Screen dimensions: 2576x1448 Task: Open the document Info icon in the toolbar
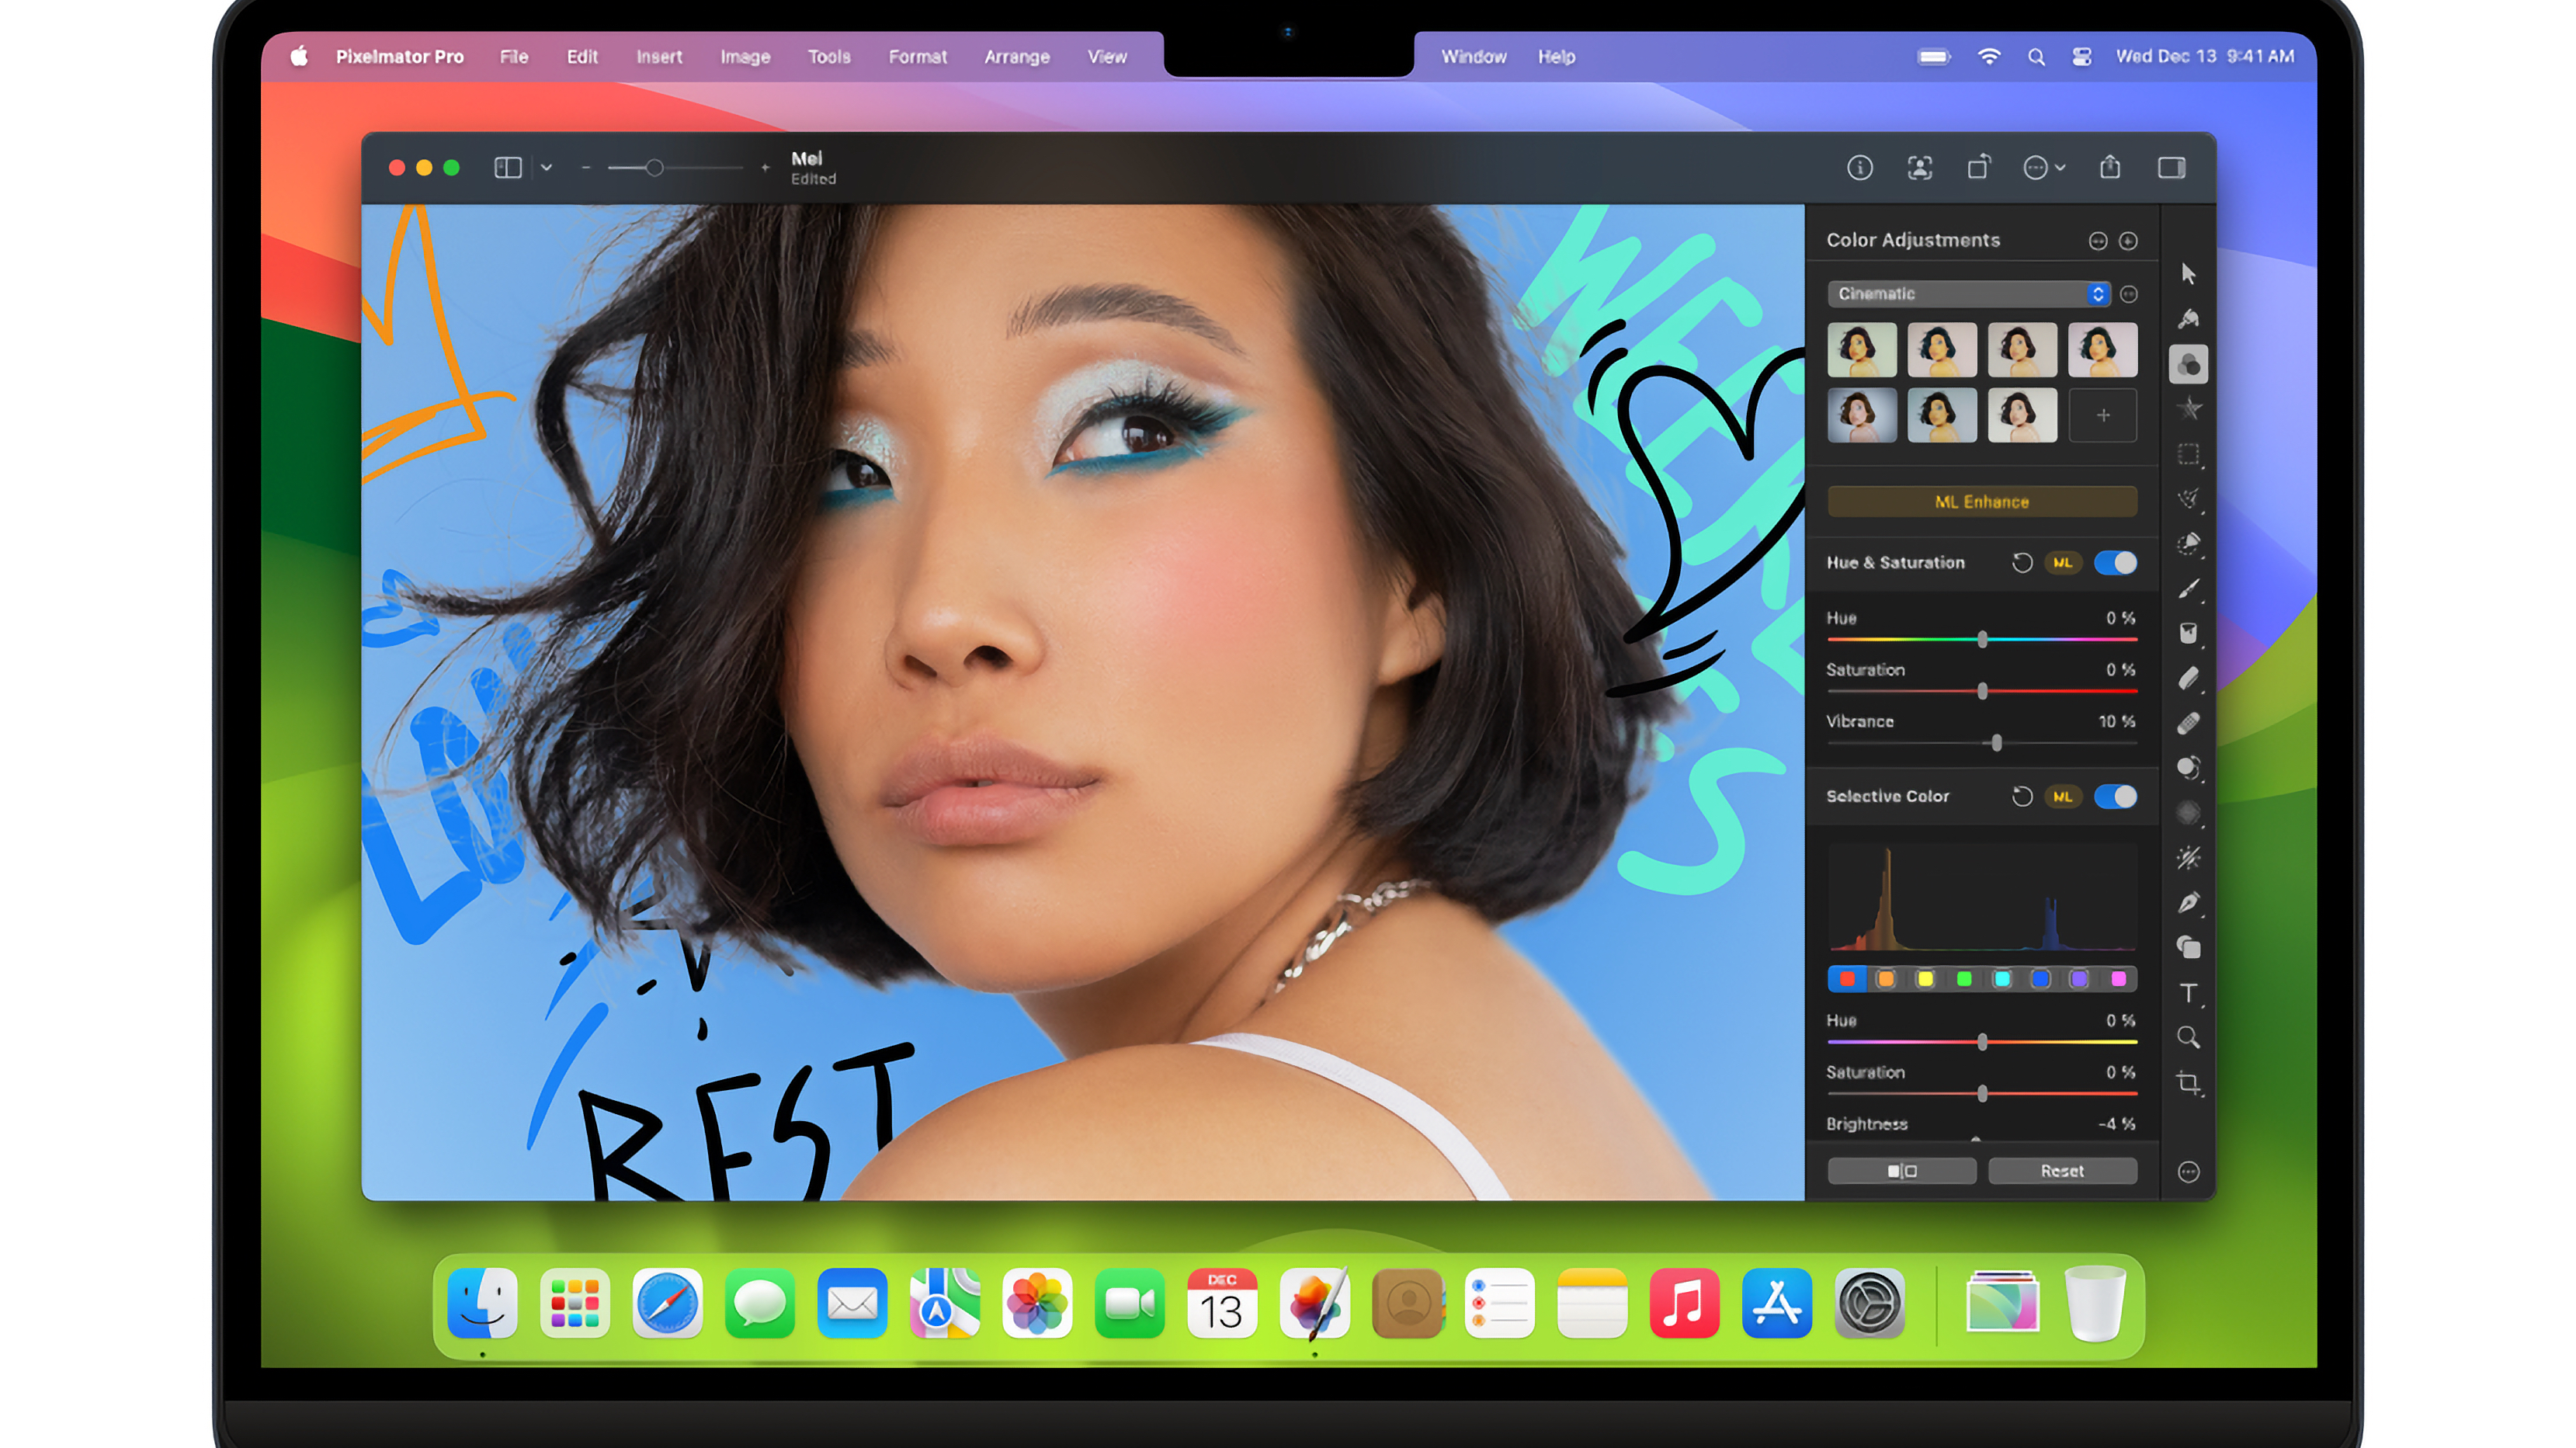click(1862, 168)
